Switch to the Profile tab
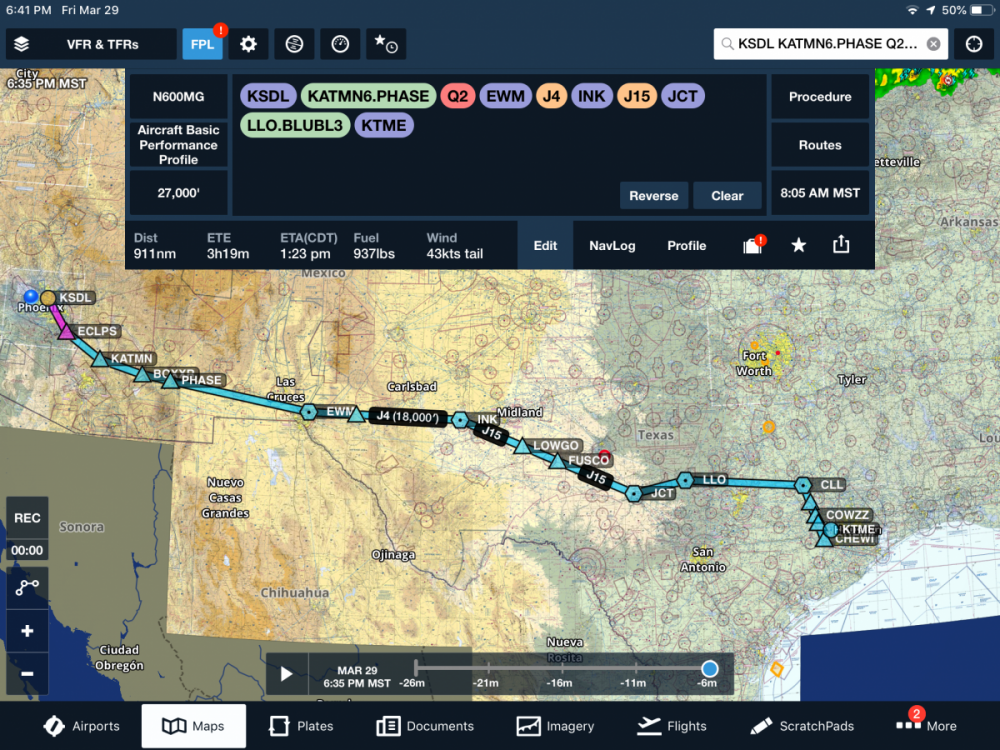Screen dimensions: 1000x750 [x=686, y=246]
